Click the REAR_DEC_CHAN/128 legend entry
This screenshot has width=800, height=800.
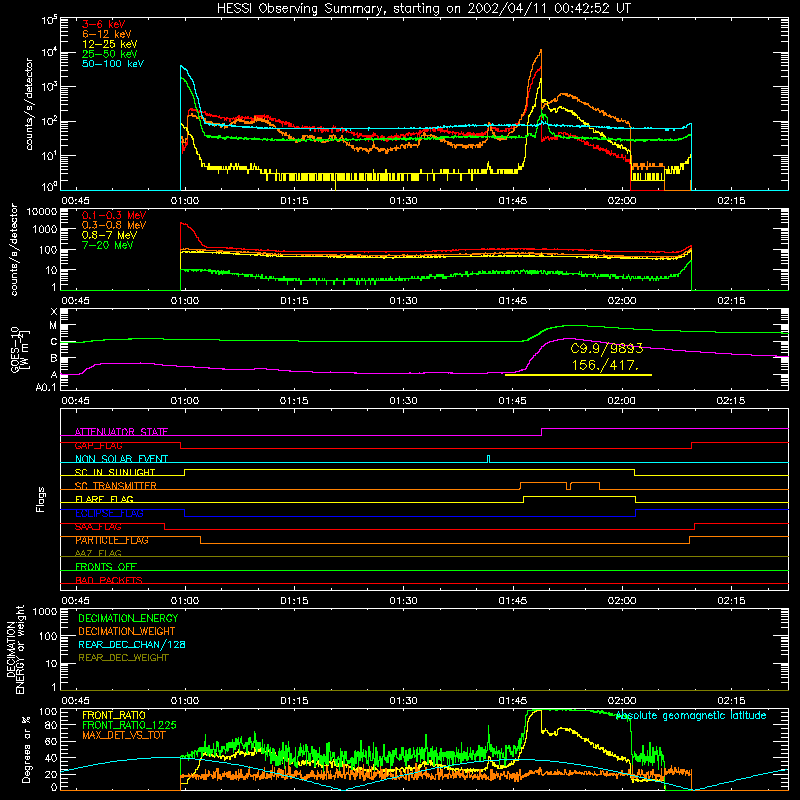point(132,644)
